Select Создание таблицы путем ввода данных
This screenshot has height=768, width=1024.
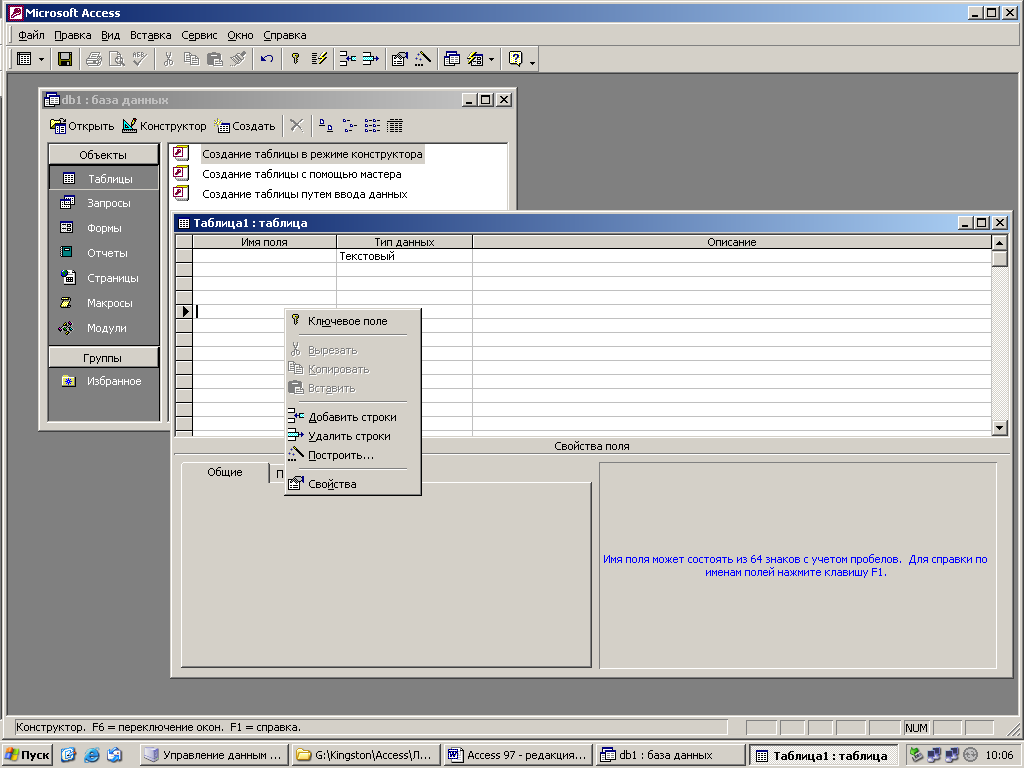click(305, 194)
